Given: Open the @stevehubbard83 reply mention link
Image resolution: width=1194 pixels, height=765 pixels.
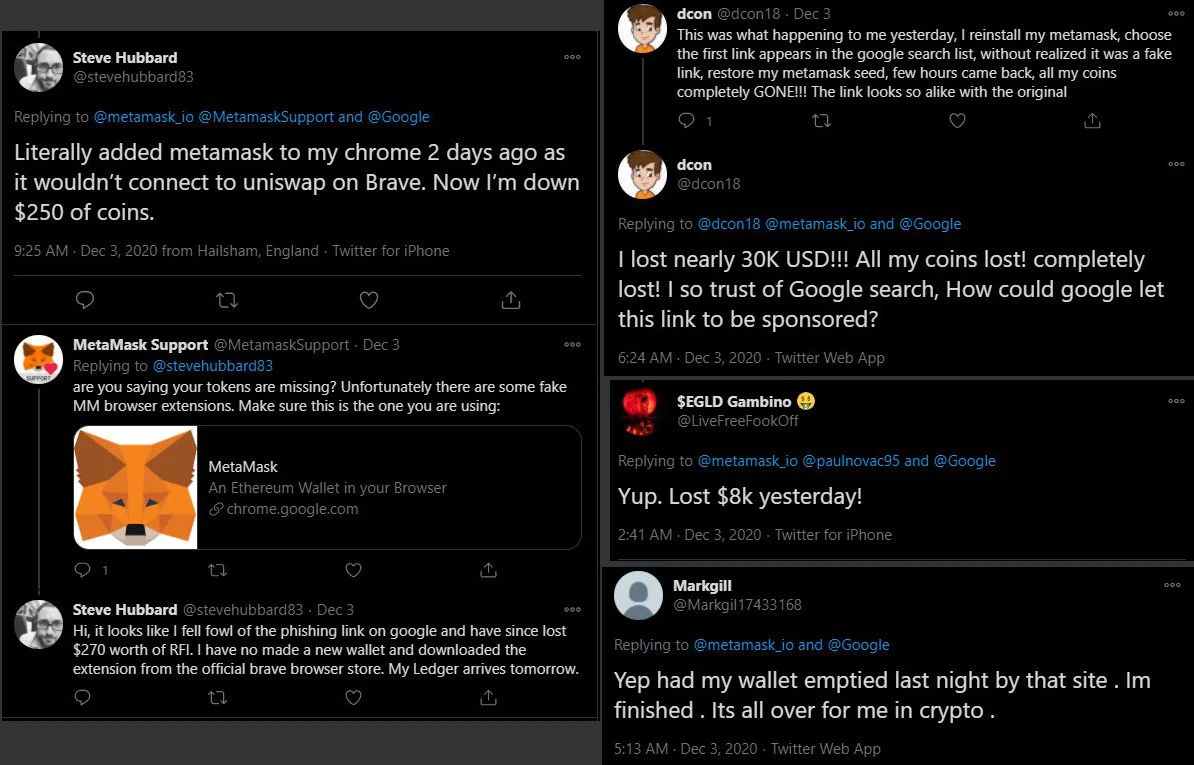Looking at the screenshot, I should (x=212, y=365).
